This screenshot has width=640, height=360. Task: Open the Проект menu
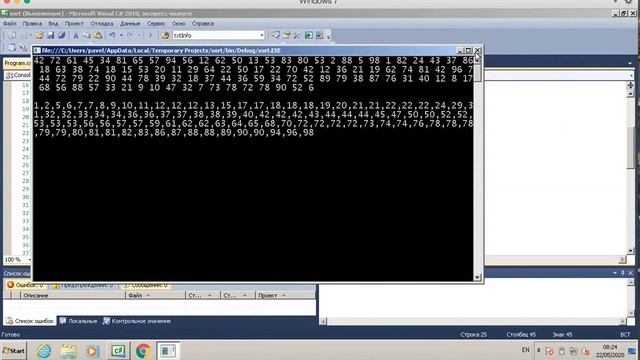click(74, 24)
